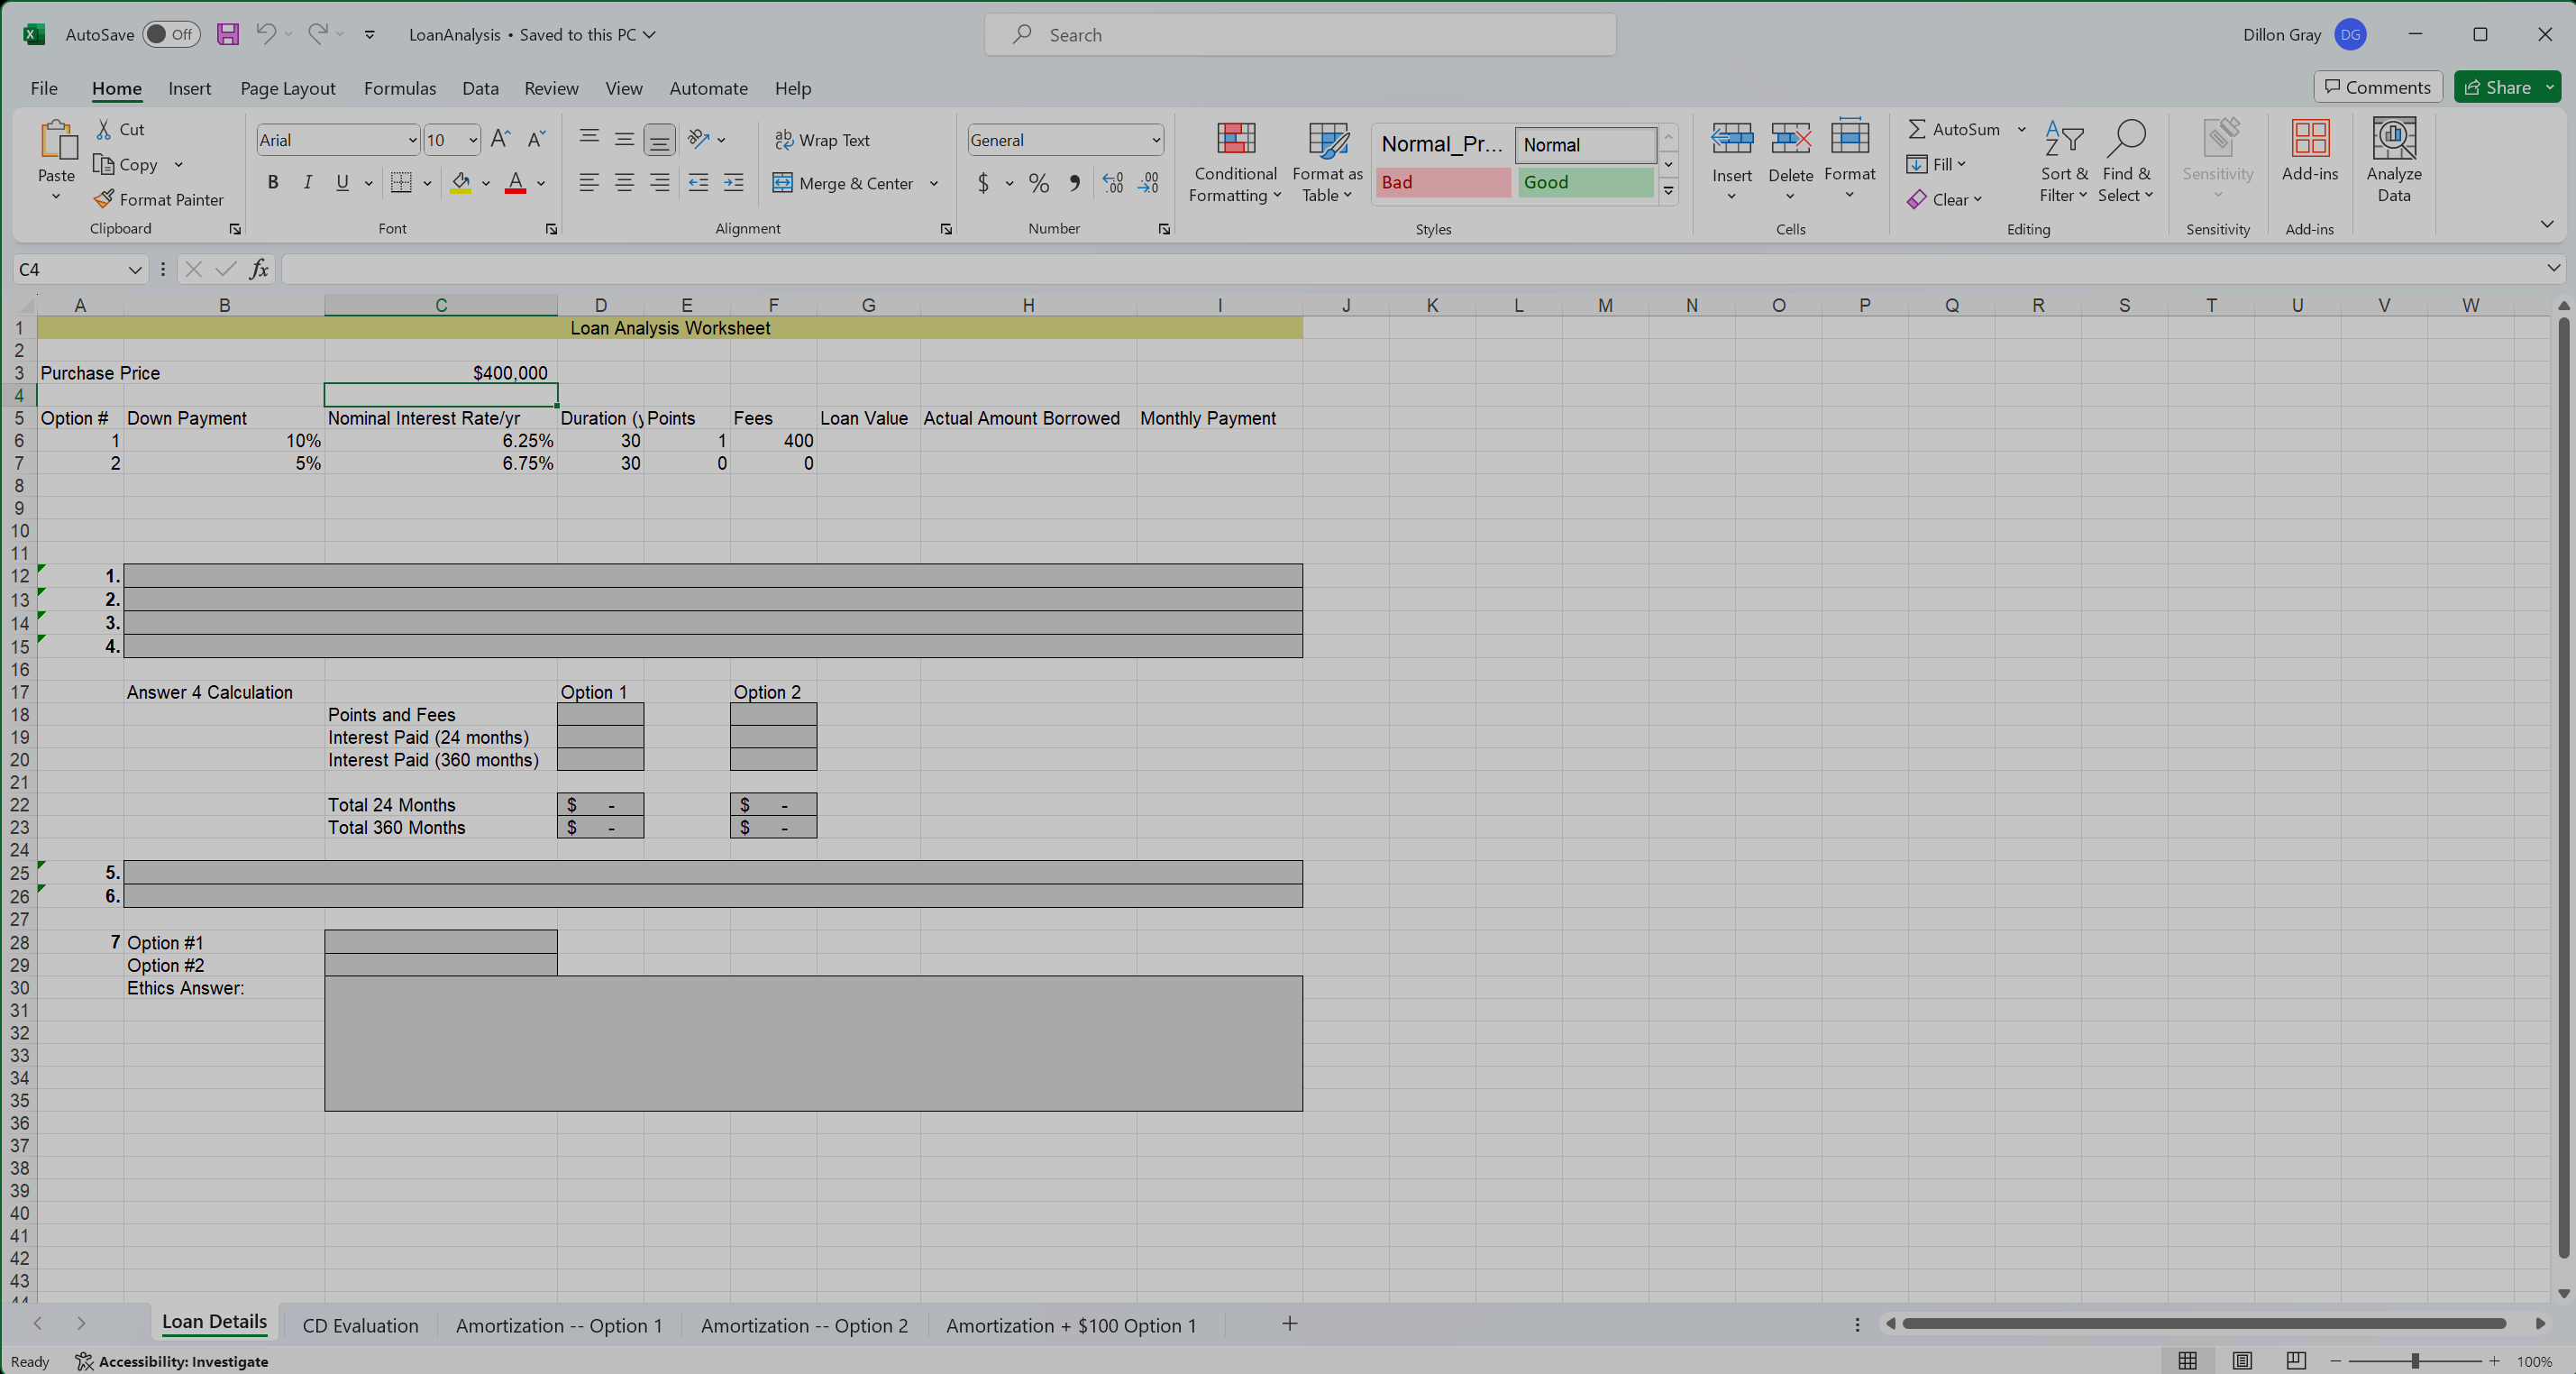Viewport: 2576px width, 1374px height.
Task: Switch to the Insert ribbon tab
Action: pyautogui.click(x=189, y=88)
